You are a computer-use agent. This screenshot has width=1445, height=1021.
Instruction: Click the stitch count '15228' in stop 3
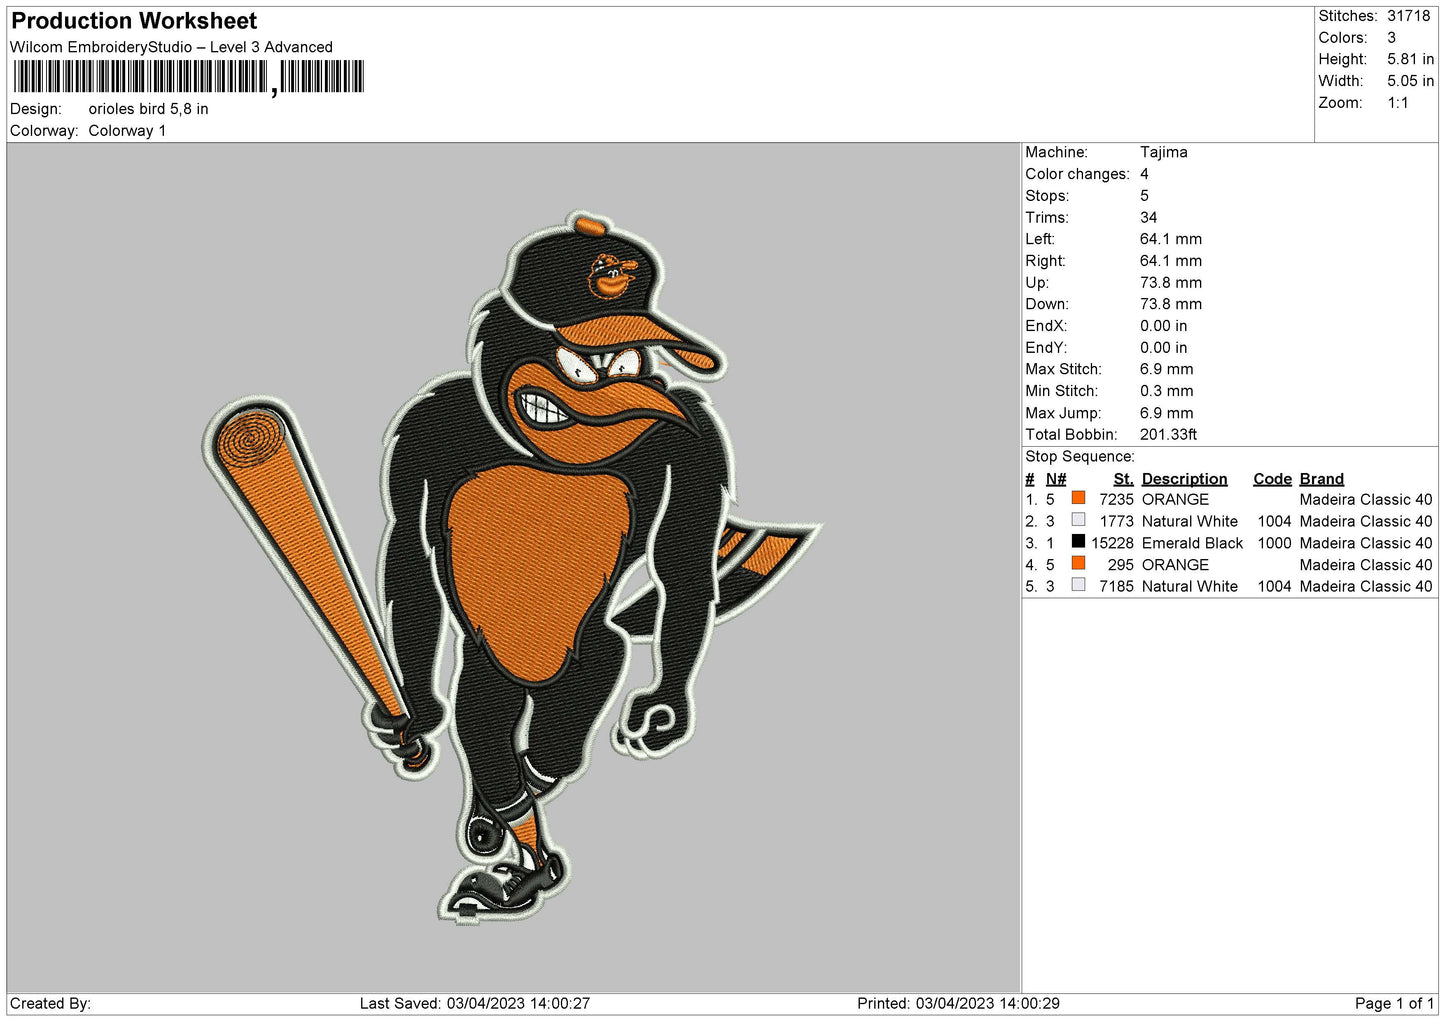pos(1112,543)
